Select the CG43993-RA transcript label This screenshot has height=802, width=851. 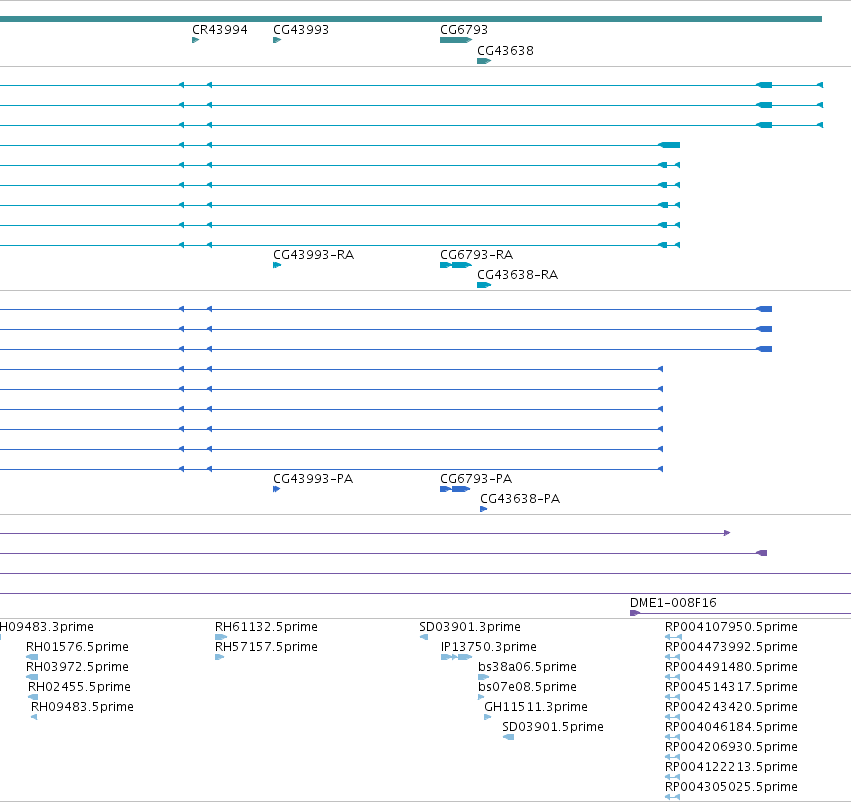pyautogui.click(x=314, y=255)
